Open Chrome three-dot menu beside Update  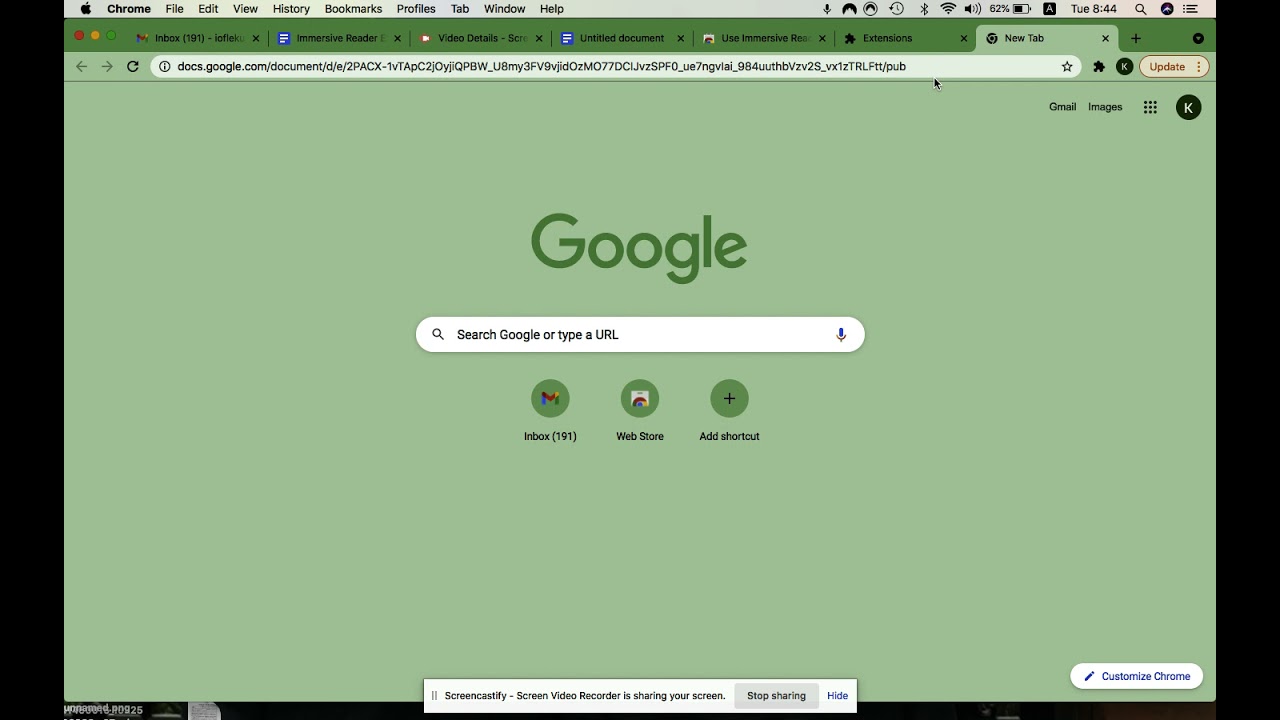click(x=1198, y=66)
